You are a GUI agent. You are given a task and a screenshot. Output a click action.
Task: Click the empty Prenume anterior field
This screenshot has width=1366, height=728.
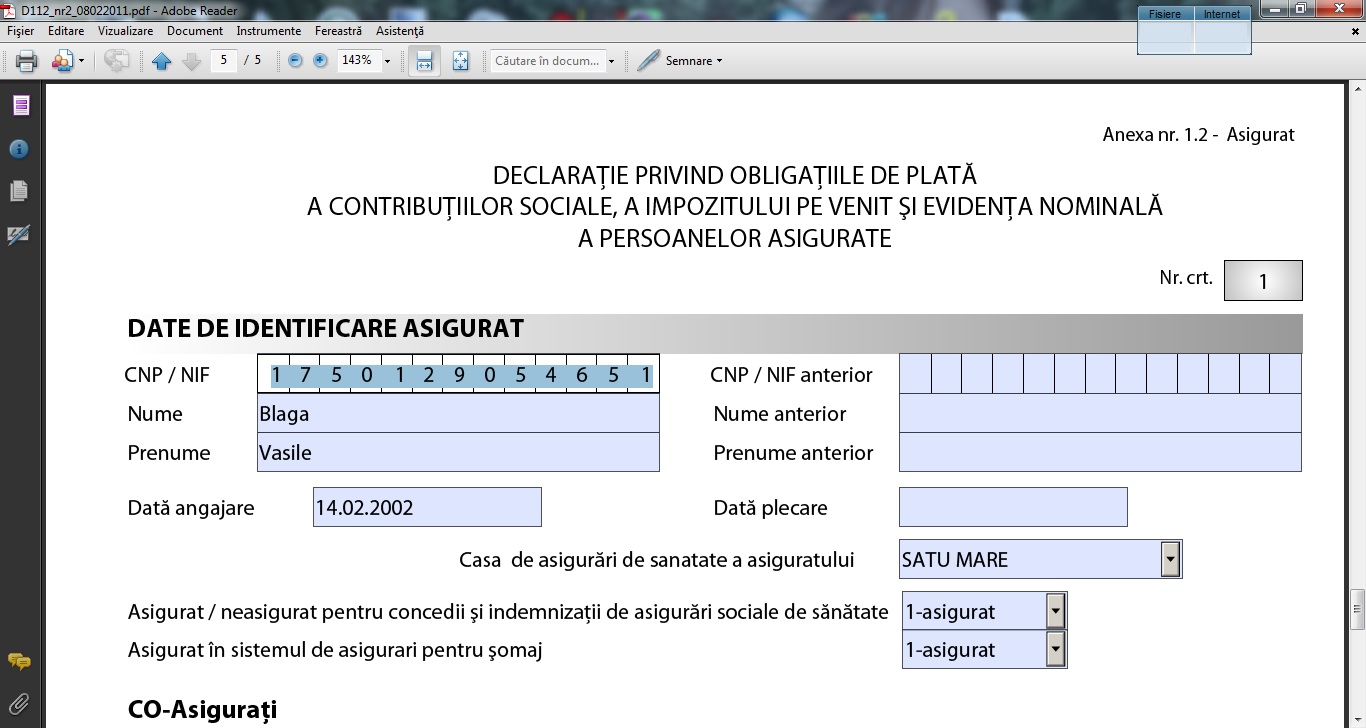tap(1100, 452)
